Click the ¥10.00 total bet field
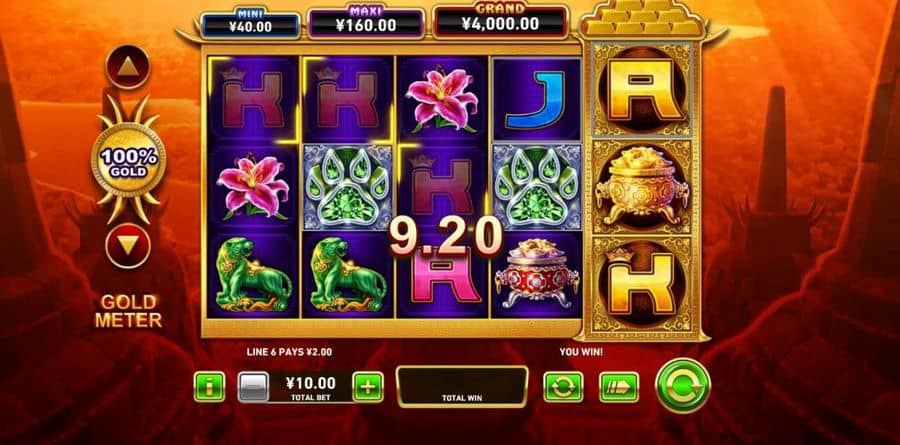Image resolution: width=900 pixels, height=445 pixels. tap(311, 386)
